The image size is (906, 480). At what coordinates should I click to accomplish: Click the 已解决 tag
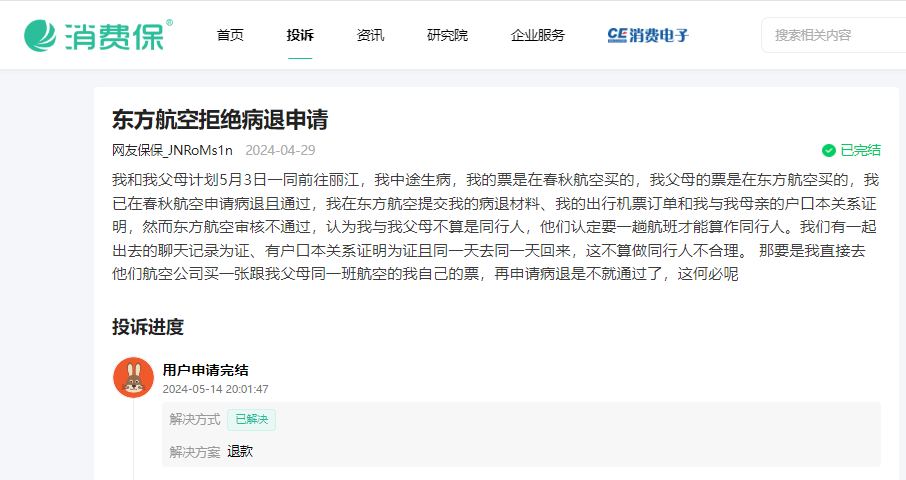(x=251, y=419)
